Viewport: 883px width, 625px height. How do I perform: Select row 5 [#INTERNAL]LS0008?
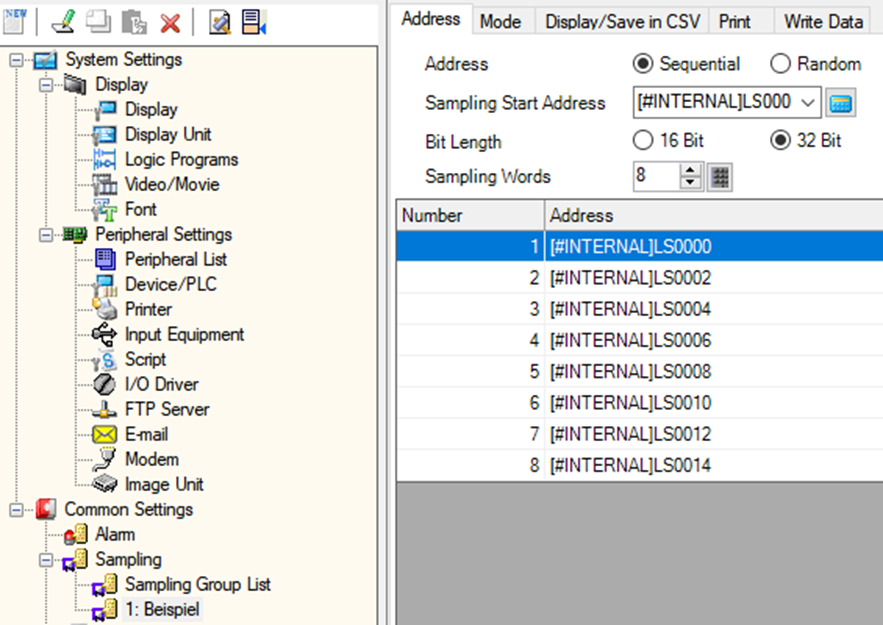click(x=640, y=372)
